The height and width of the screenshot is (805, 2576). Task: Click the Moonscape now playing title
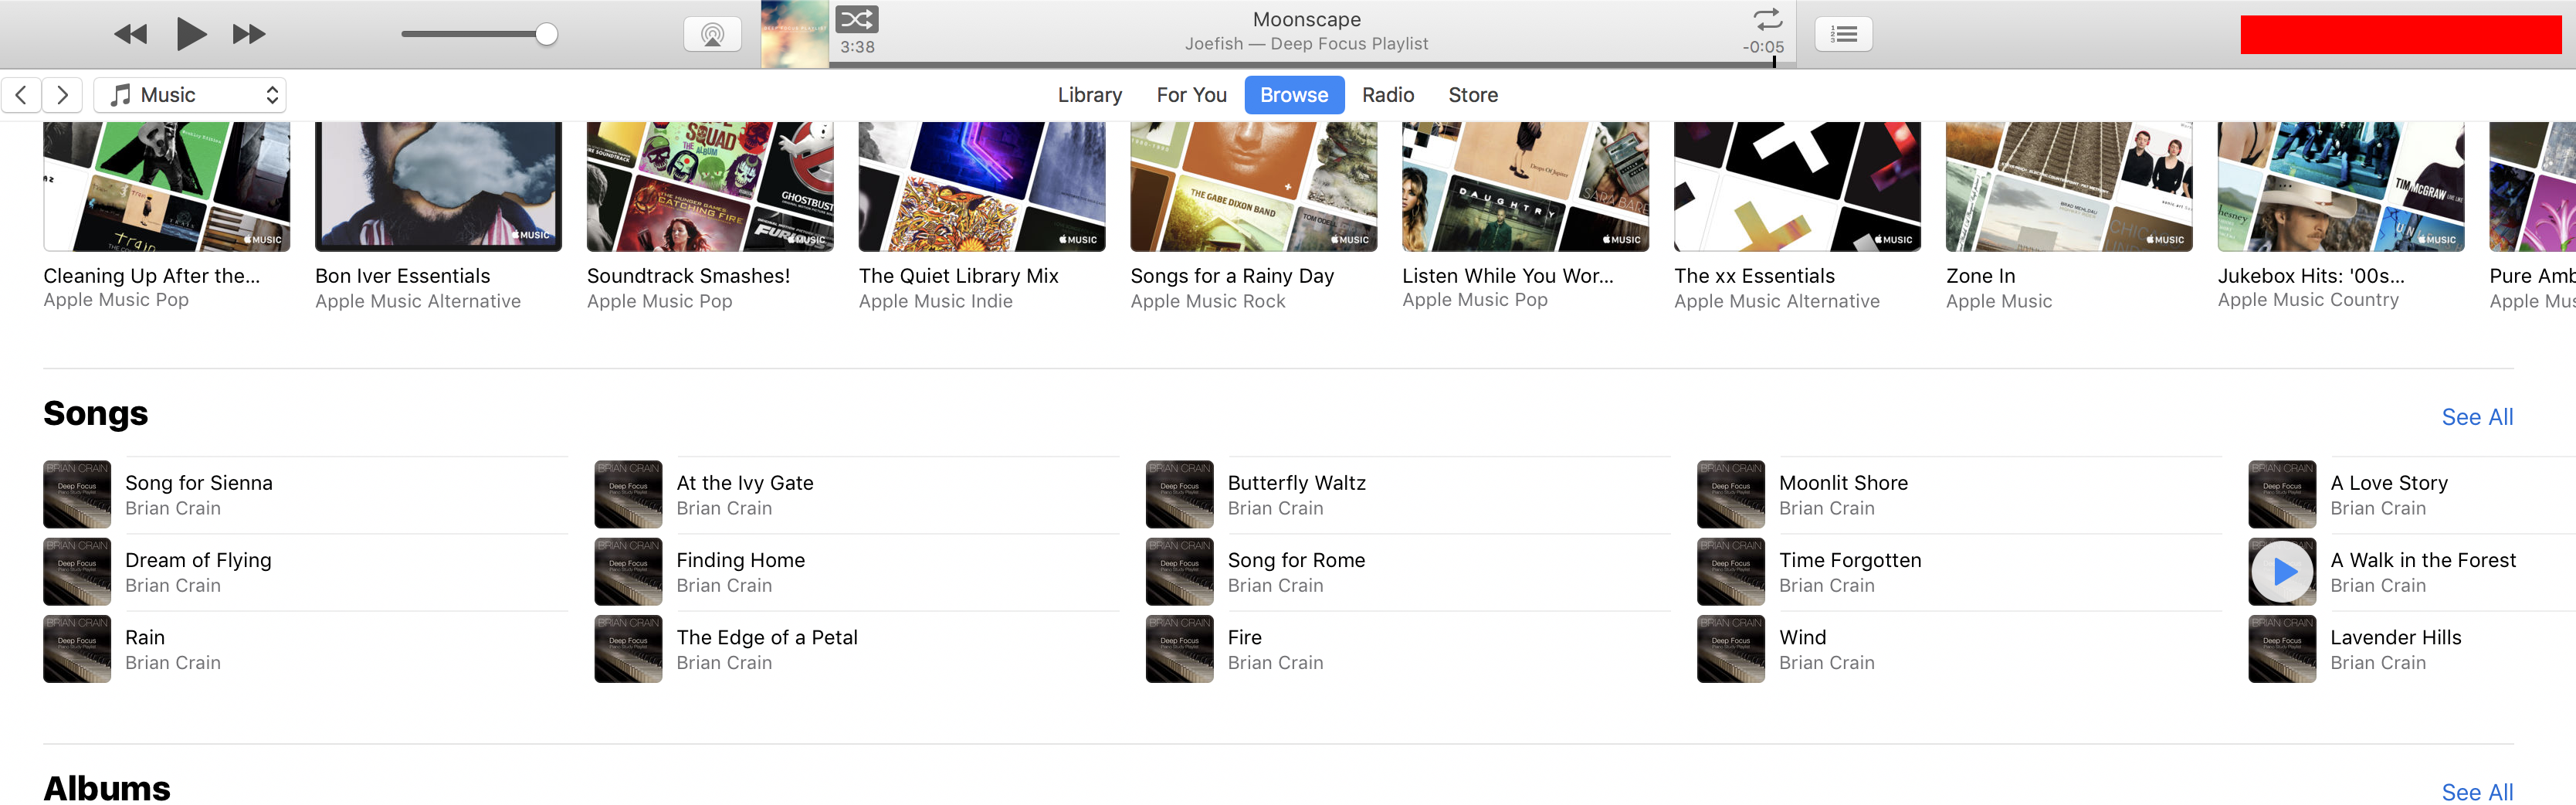click(x=1306, y=19)
